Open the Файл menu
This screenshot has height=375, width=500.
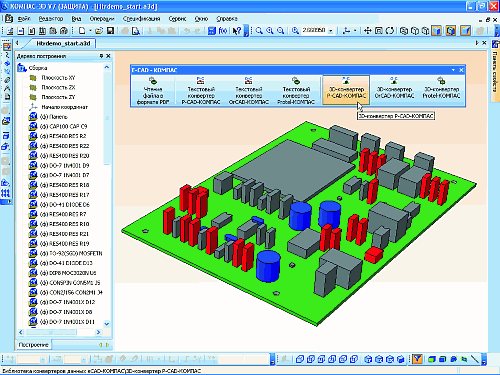[x=24, y=19]
